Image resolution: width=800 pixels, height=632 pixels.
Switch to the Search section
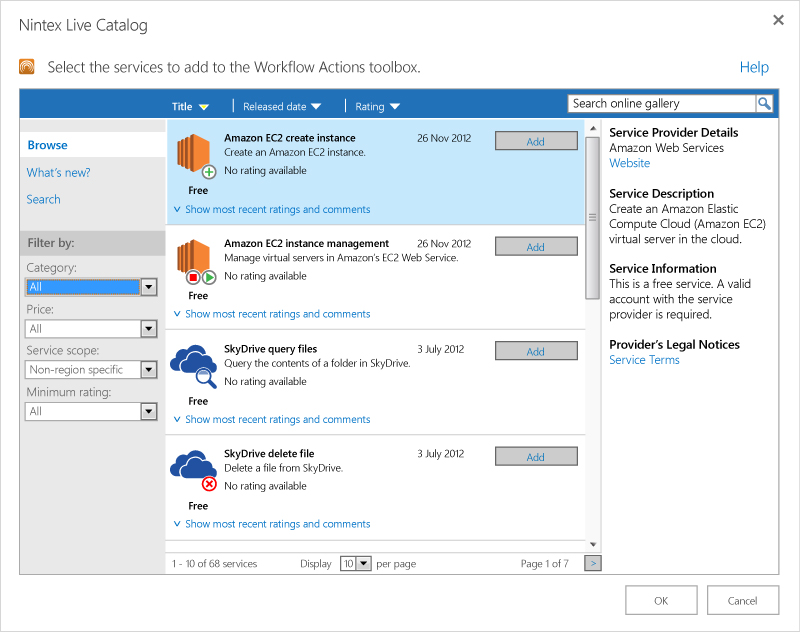coord(43,199)
